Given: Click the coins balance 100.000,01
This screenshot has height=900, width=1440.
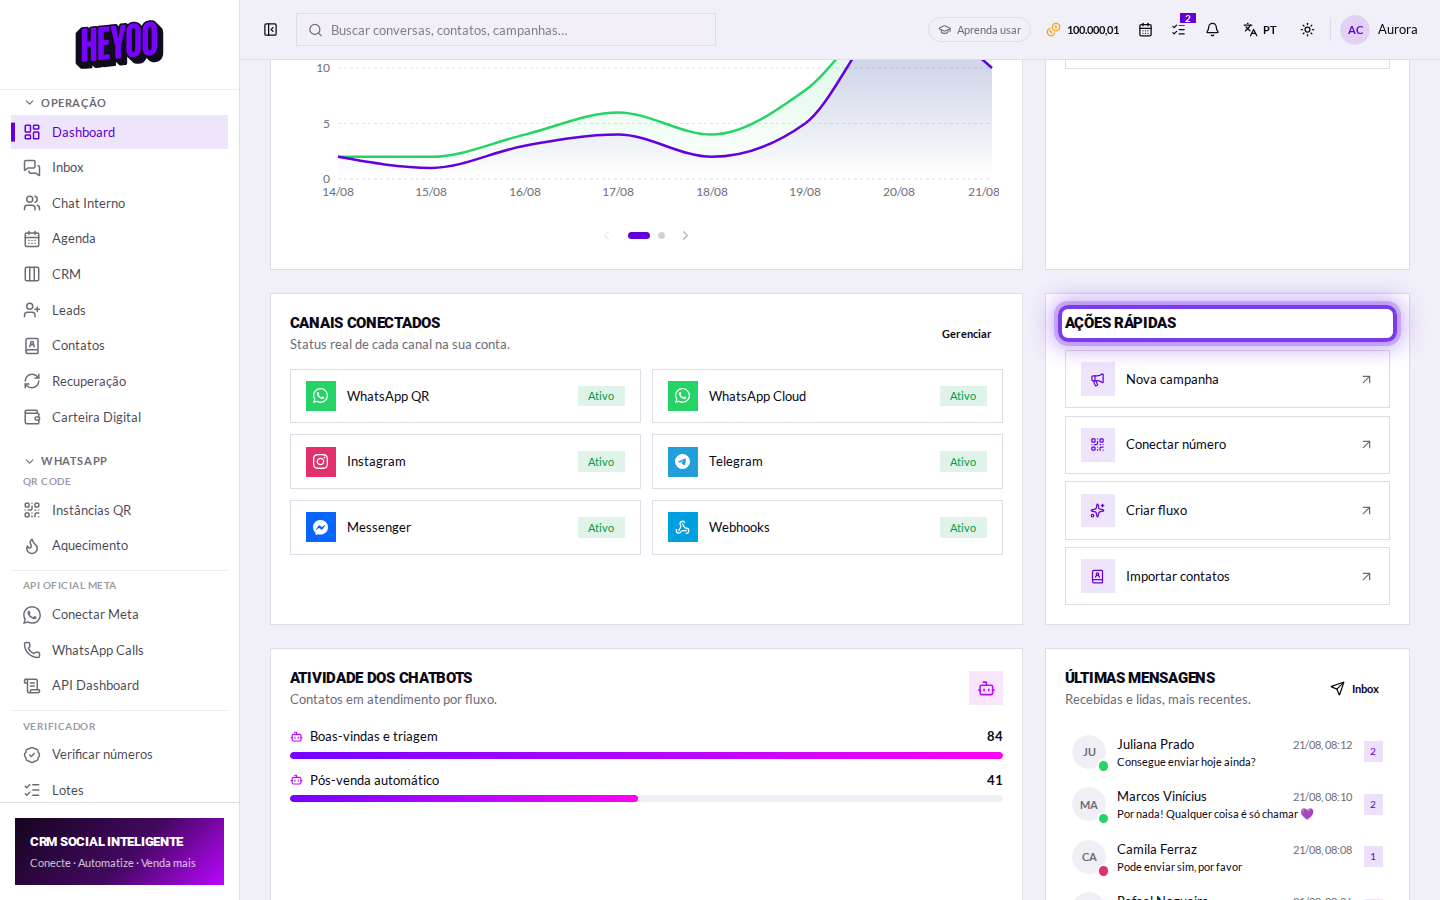Looking at the screenshot, I should 1083,30.
